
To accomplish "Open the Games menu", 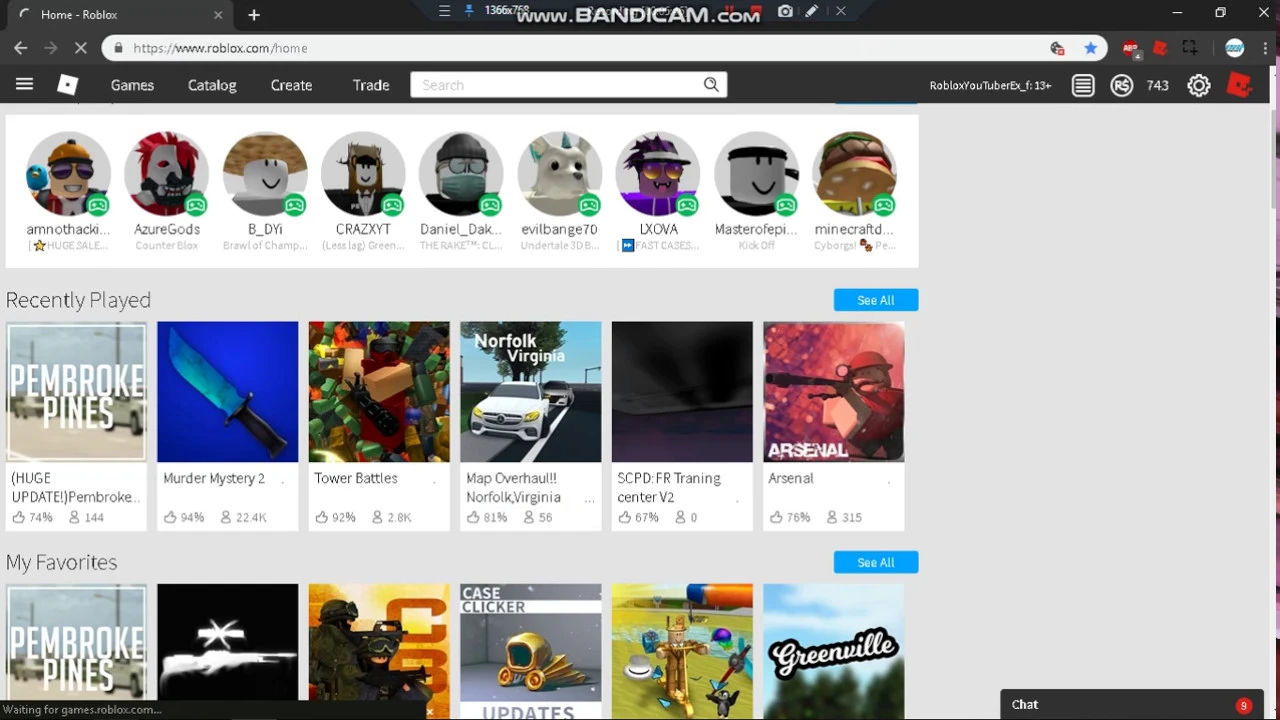I will pos(132,85).
